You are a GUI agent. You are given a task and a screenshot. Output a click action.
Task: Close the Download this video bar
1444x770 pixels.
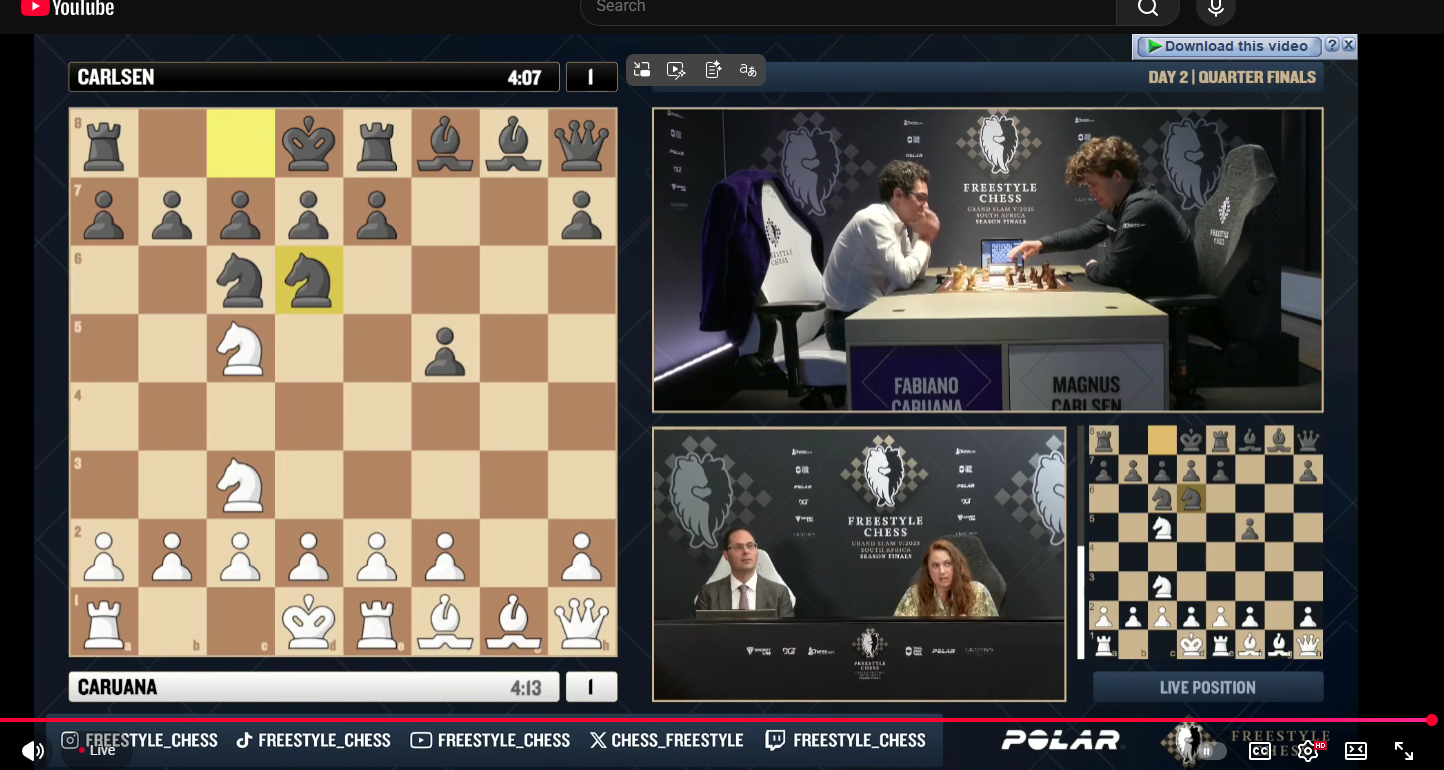(x=1348, y=46)
